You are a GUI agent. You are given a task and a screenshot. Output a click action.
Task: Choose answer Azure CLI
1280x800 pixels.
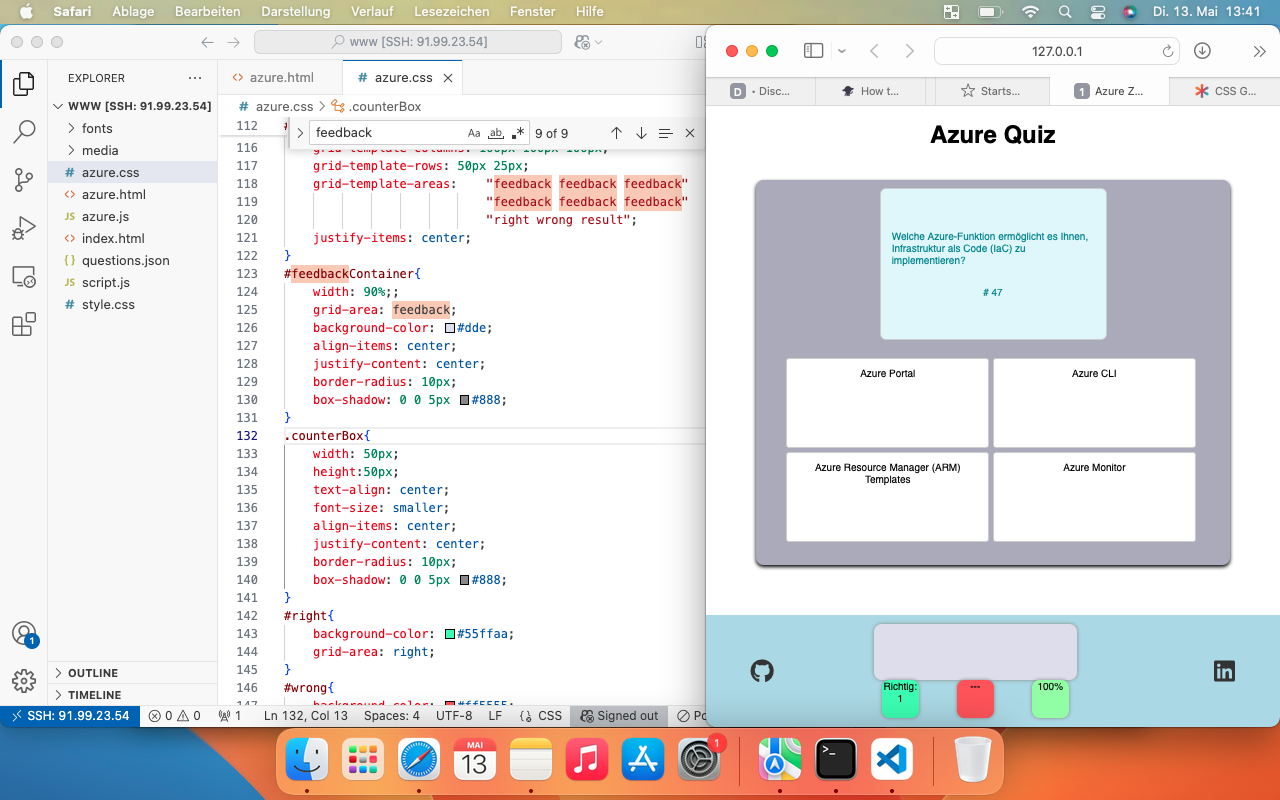tap(1094, 402)
